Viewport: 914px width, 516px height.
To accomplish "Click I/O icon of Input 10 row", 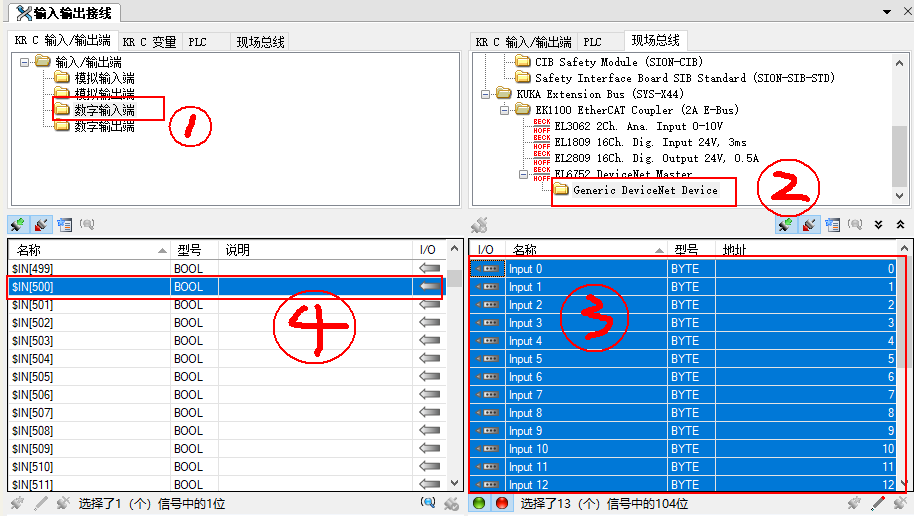I will pos(487,448).
